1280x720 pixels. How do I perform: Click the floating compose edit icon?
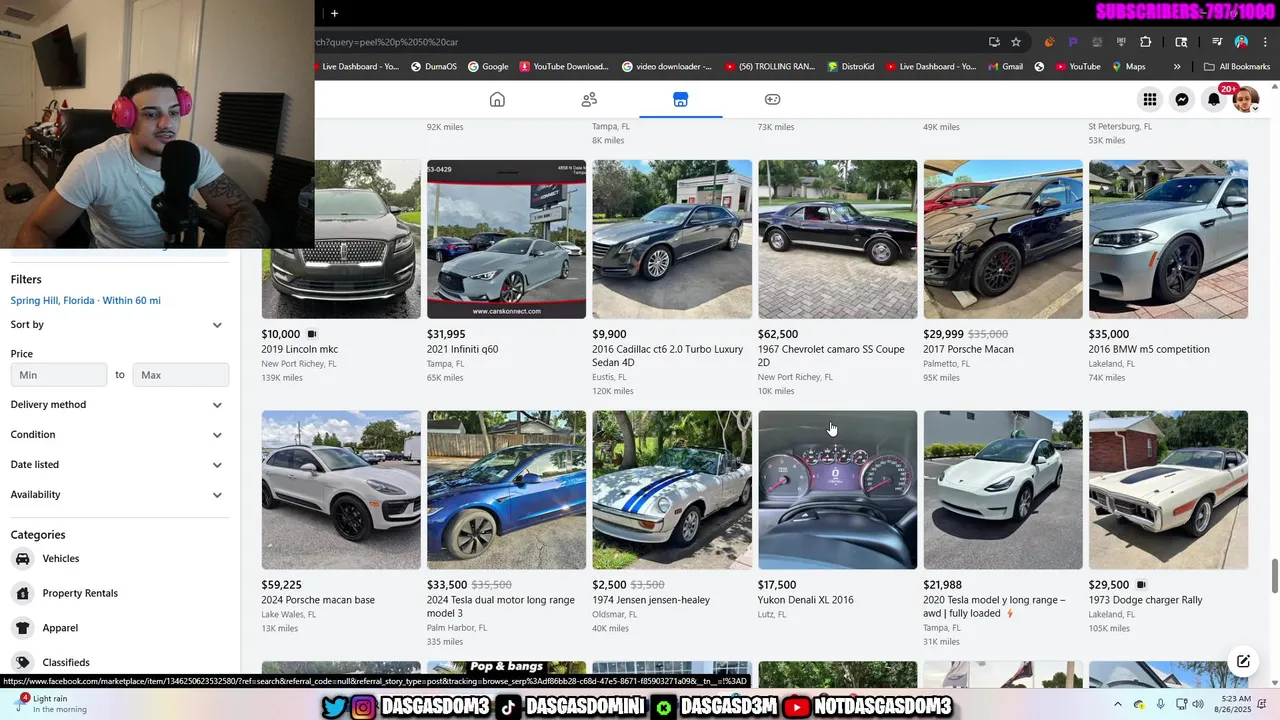tap(1243, 661)
